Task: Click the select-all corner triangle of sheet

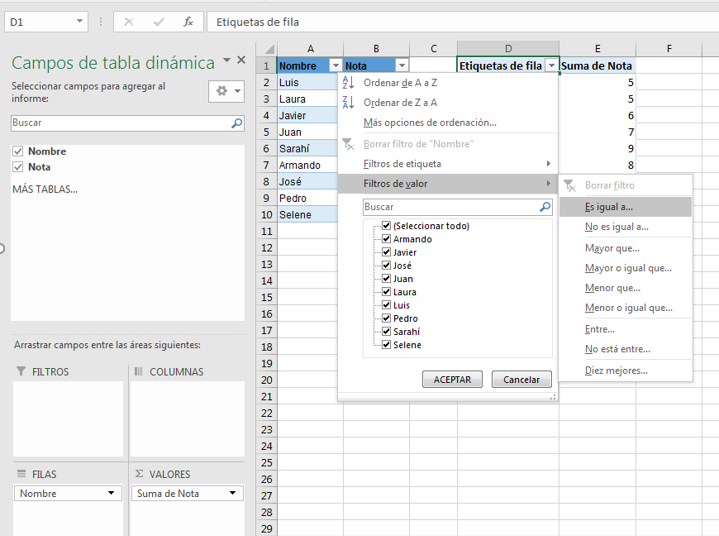Action: click(x=269, y=49)
